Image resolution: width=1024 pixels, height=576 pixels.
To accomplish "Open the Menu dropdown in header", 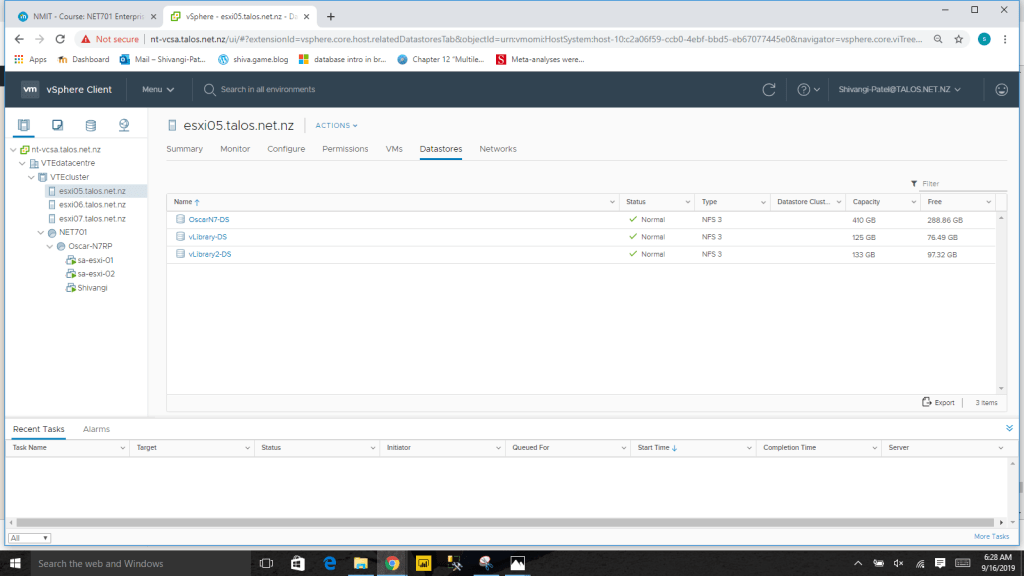I will pos(157,90).
